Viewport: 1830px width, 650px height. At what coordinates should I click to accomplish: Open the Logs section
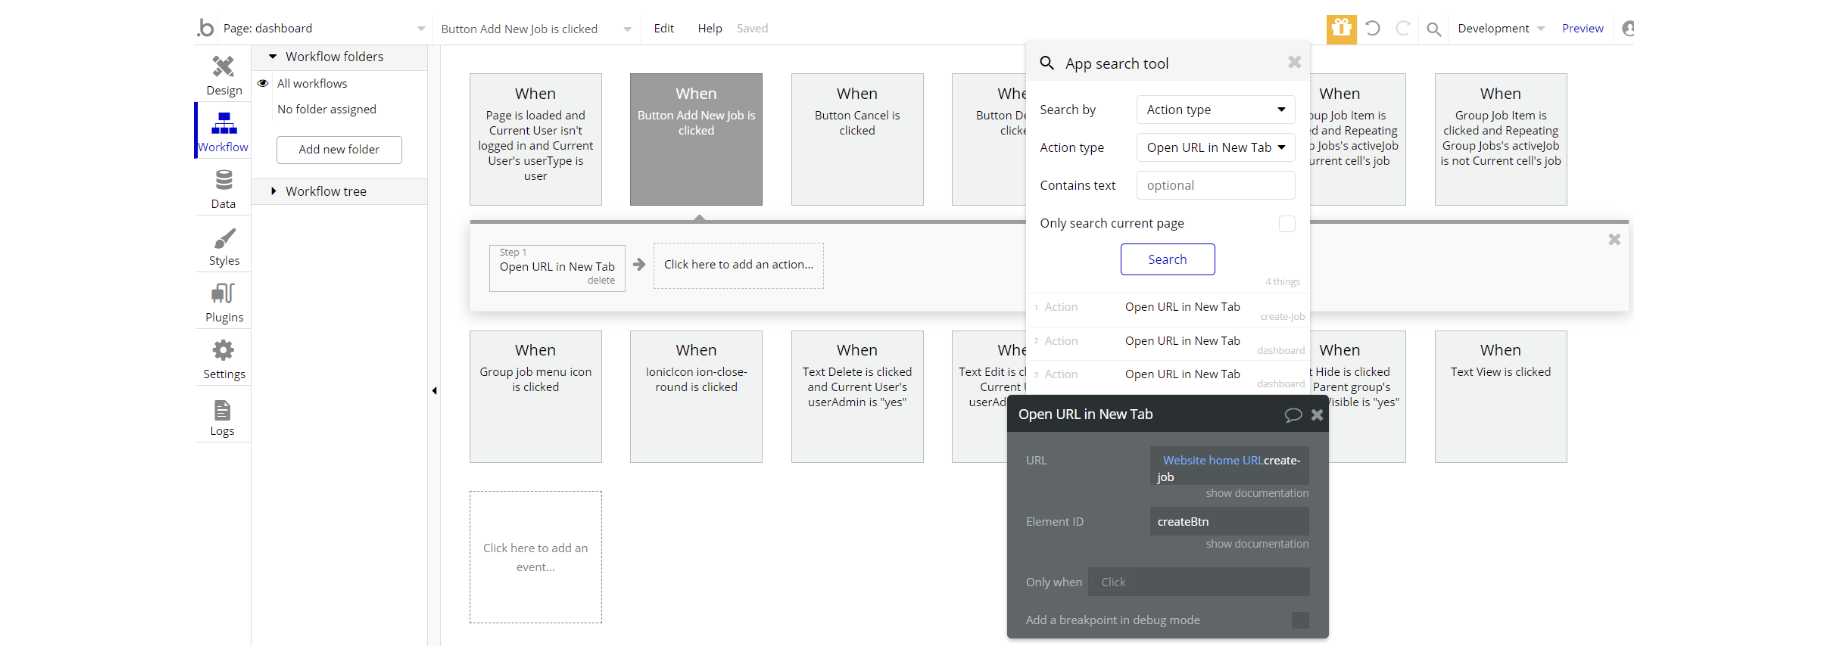(x=222, y=416)
